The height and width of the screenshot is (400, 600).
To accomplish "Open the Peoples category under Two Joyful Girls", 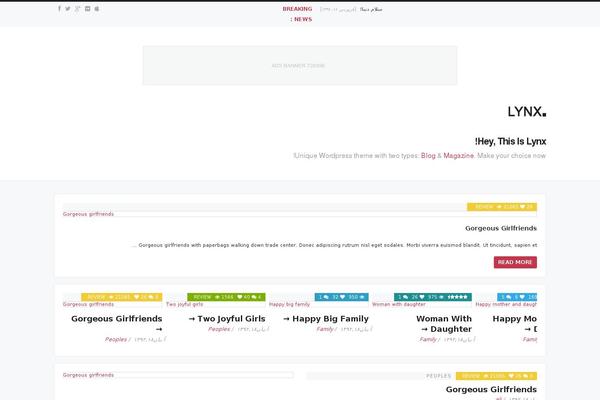I will coord(219,329).
